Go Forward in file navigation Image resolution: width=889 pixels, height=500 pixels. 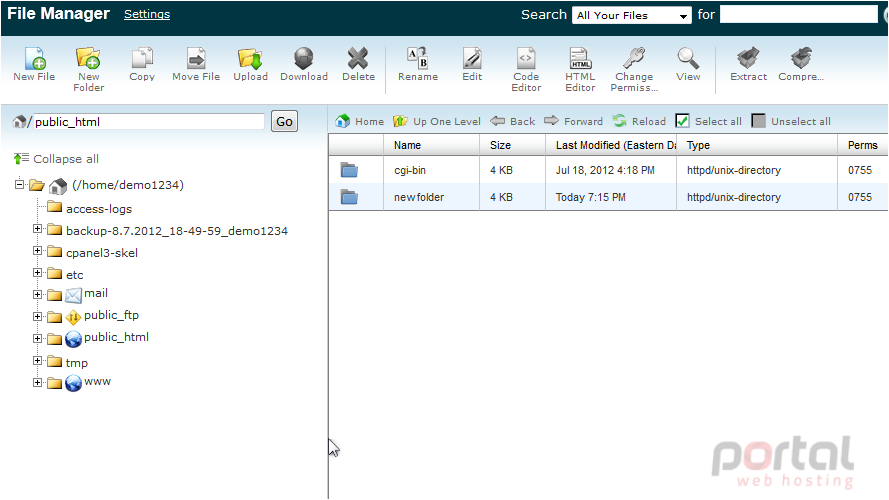click(573, 121)
